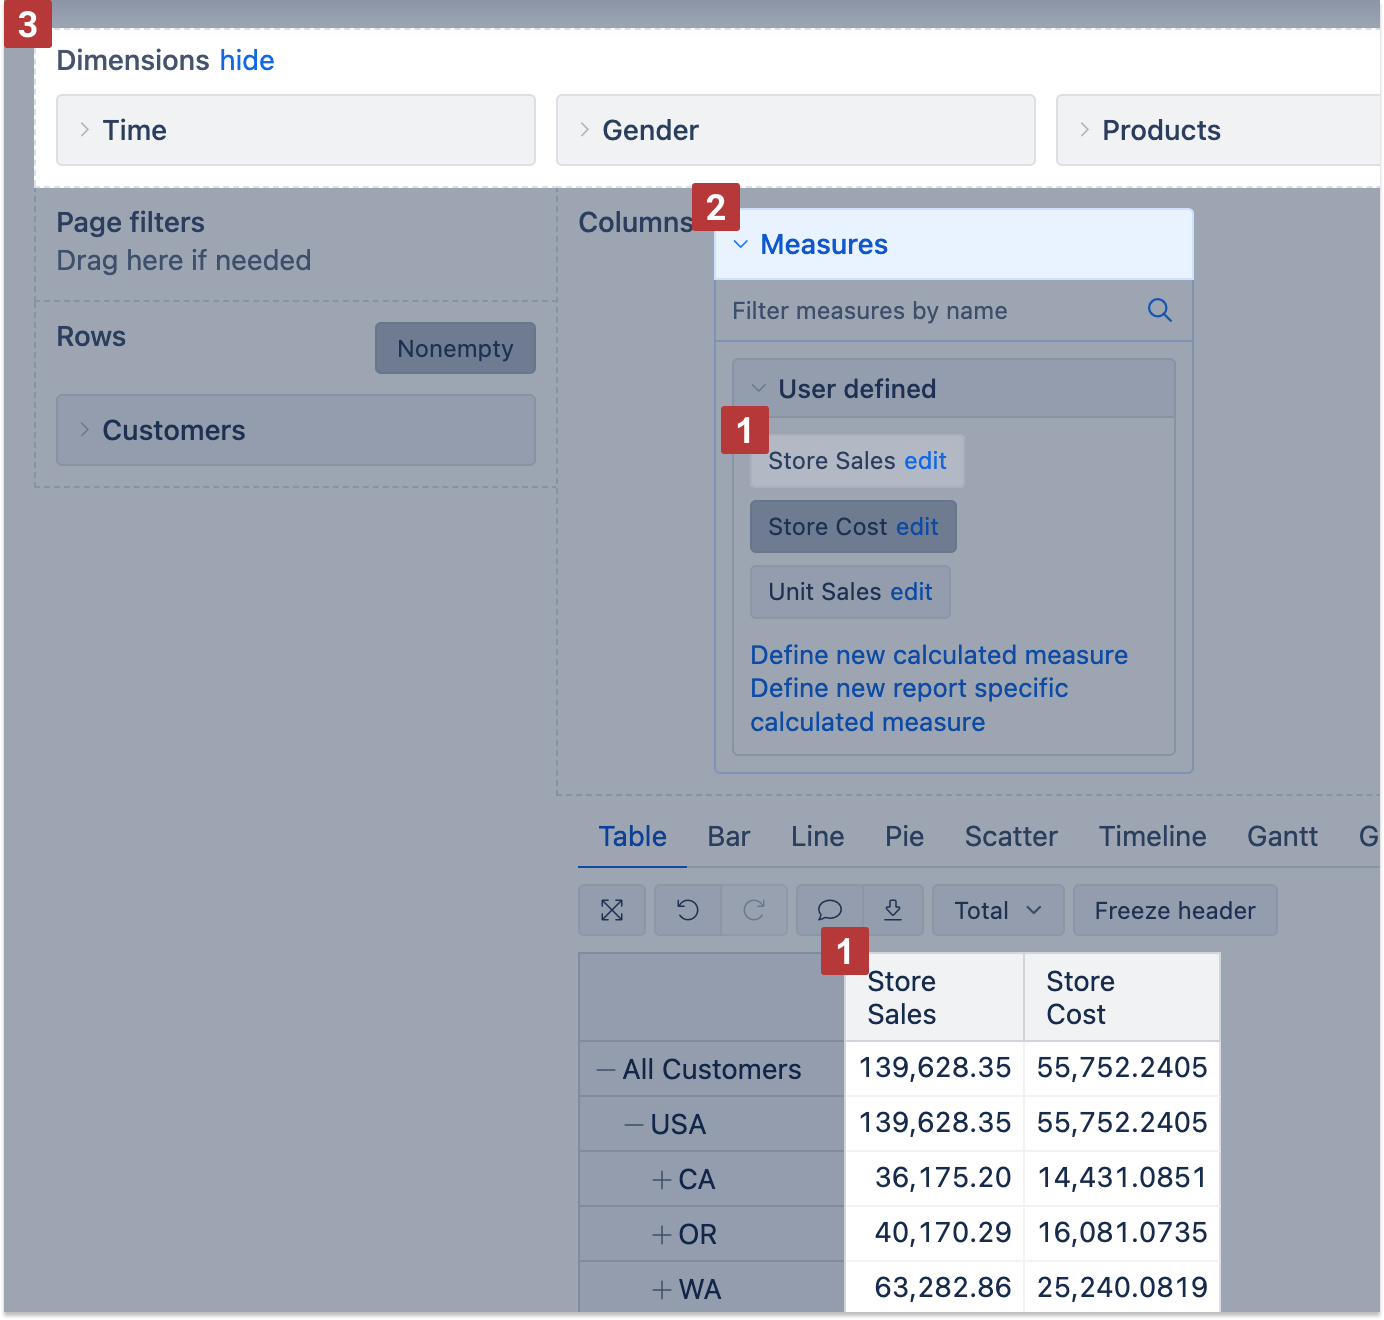Viewport: 1384px width, 1320px height.
Task: Toggle the Unit Sales measure
Action: (827, 592)
